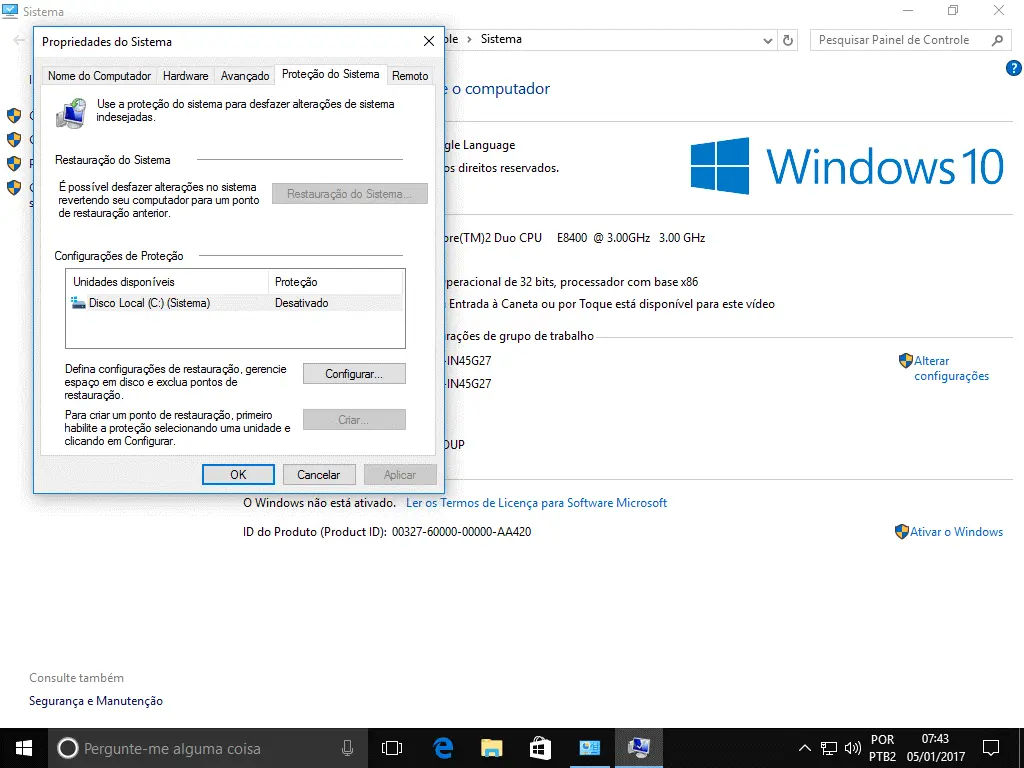Click the shield icon beside Alterar configurações
The width and height of the screenshot is (1024, 768).
(x=905, y=360)
